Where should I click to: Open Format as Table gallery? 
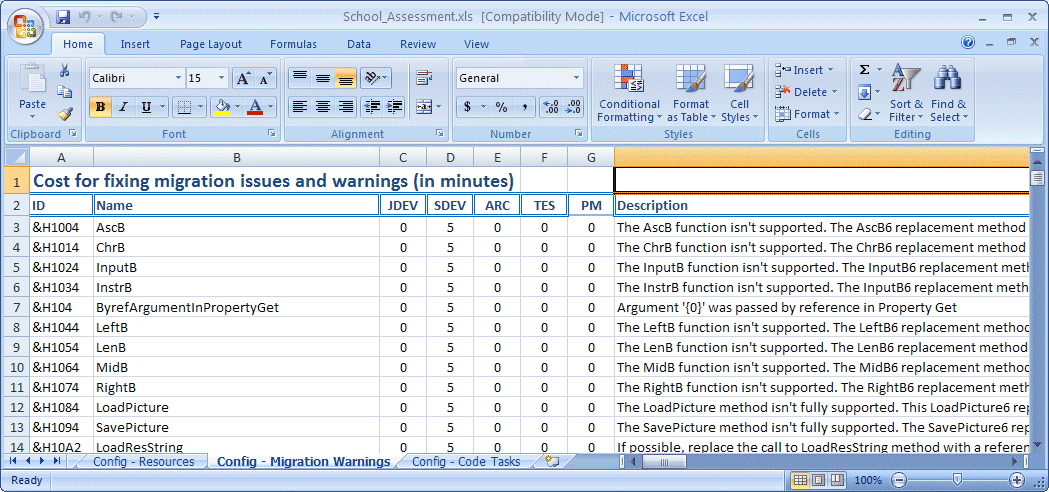coord(691,92)
